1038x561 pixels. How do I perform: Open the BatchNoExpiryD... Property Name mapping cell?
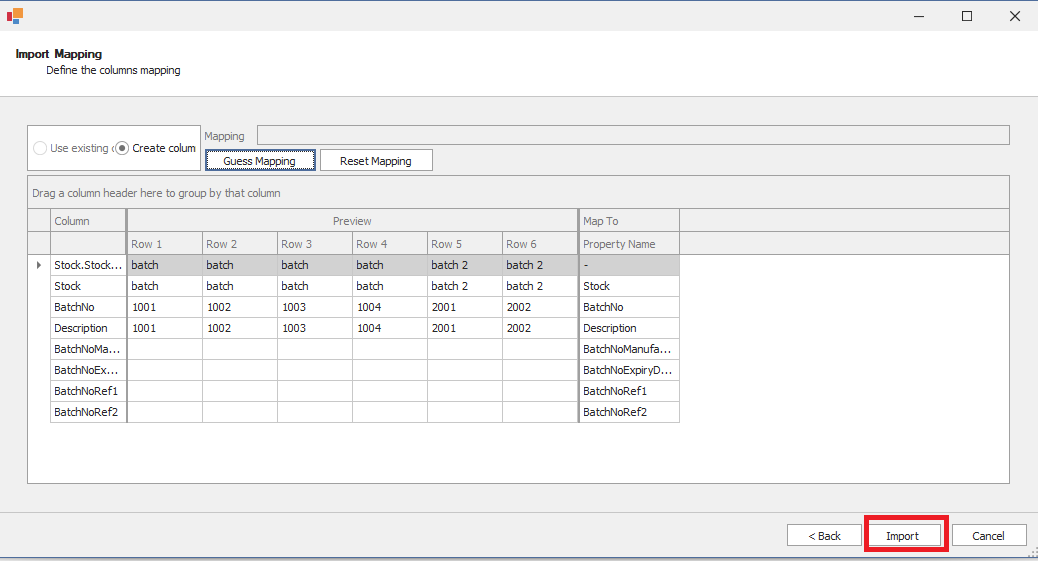coord(630,370)
